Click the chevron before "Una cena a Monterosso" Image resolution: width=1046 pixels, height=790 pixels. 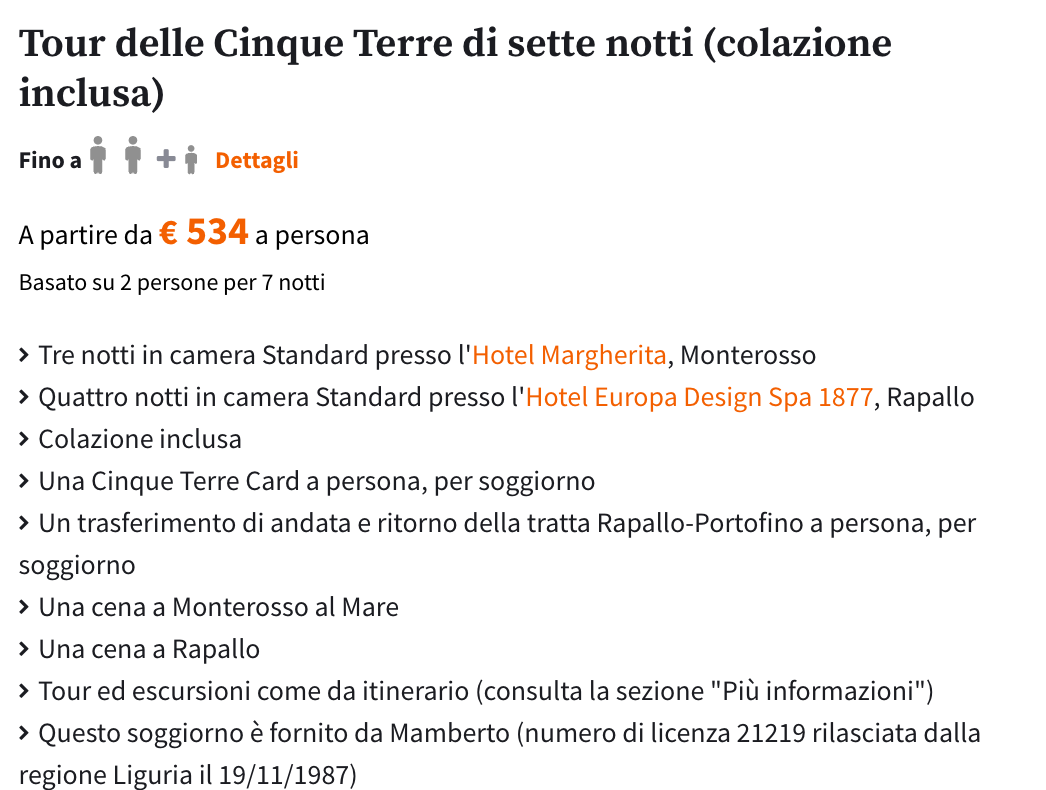[x=25, y=608]
